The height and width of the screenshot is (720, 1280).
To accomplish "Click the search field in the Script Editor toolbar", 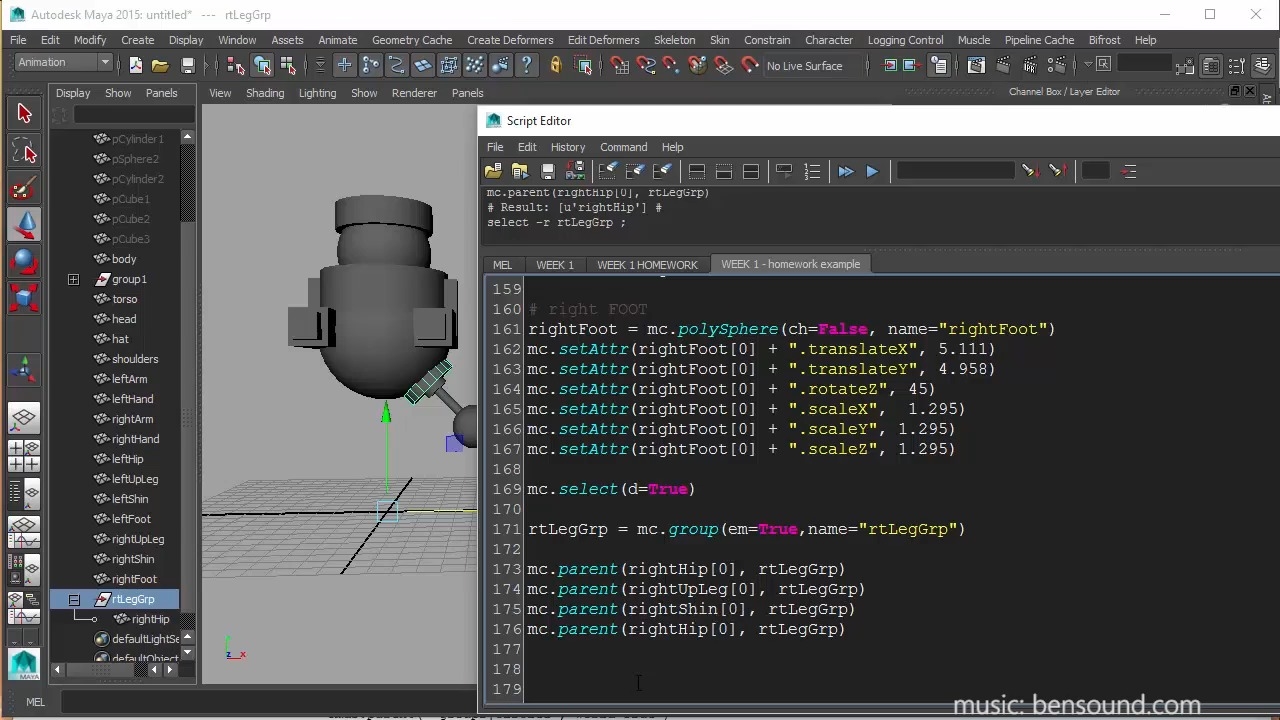I will click(955, 171).
